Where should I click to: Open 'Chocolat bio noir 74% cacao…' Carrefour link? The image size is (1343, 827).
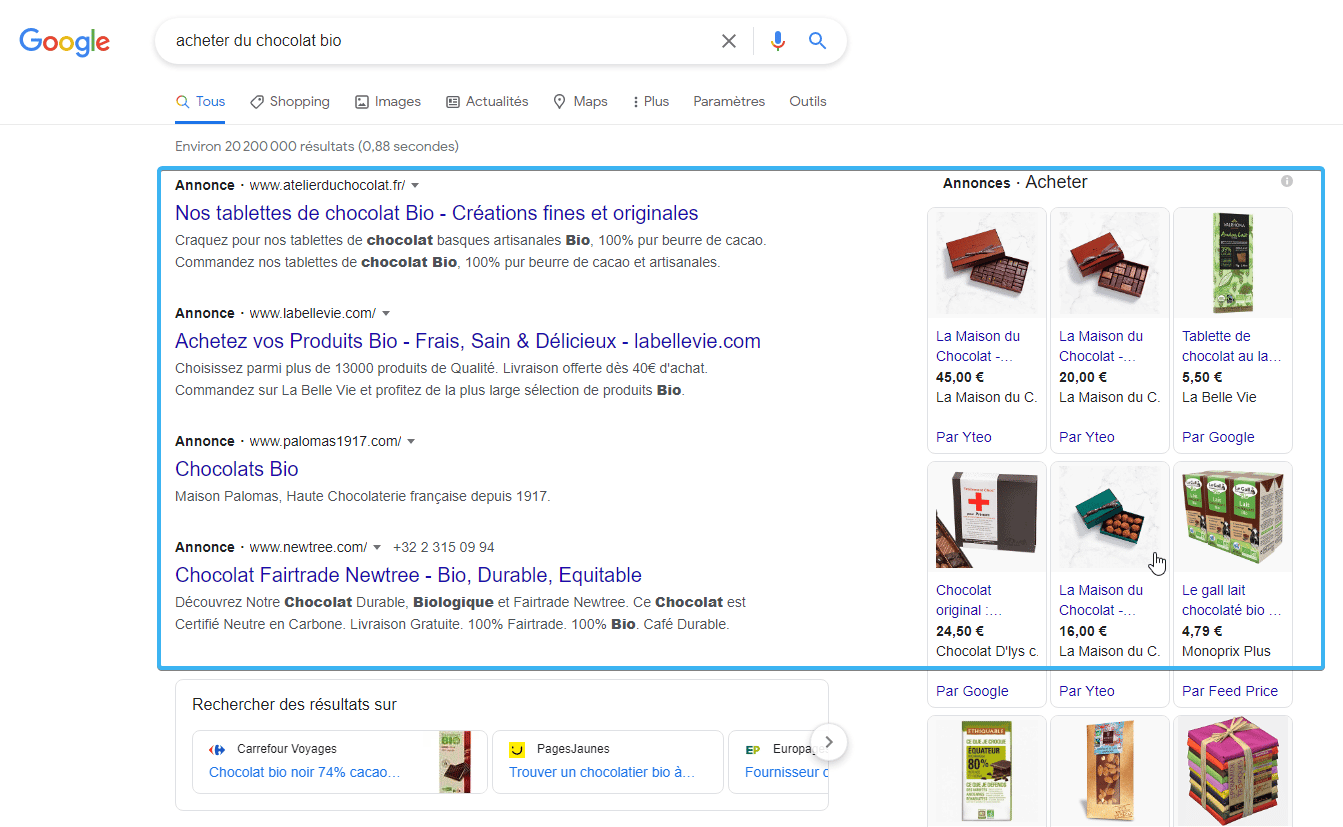pyautogui.click(x=305, y=772)
